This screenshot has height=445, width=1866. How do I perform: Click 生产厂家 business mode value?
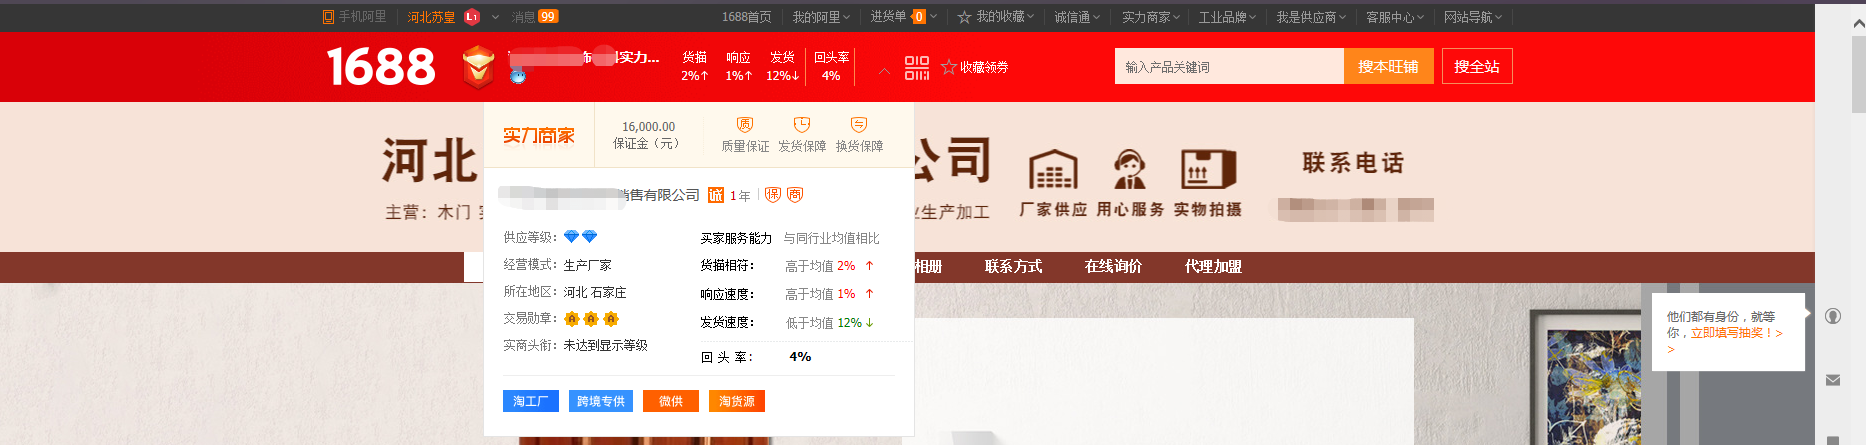pos(587,265)
